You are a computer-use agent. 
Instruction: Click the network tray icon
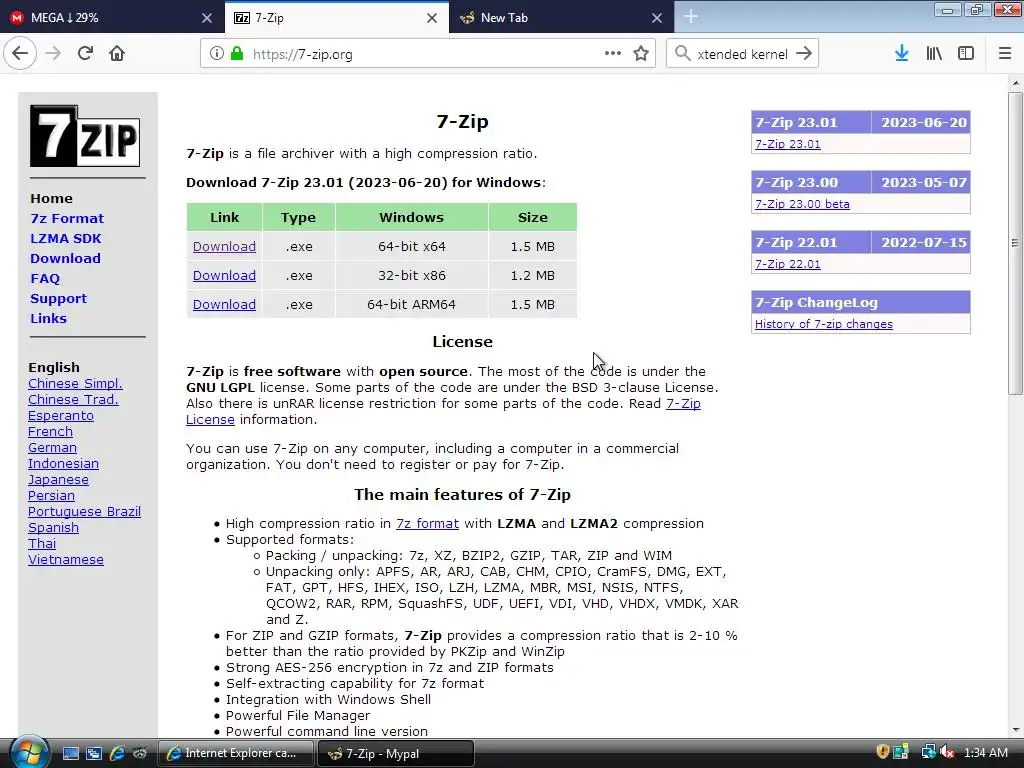[927, 752]
